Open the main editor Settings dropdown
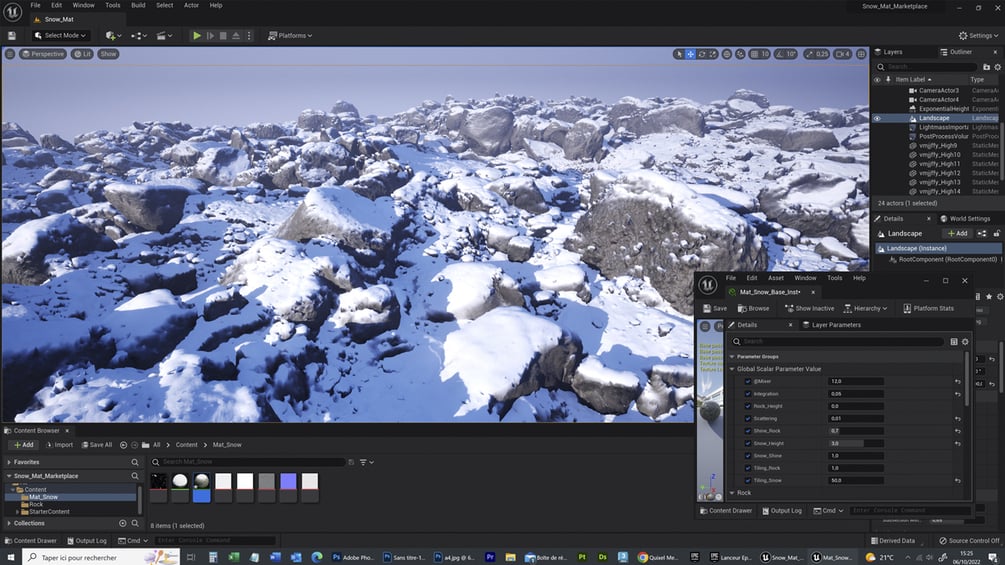This screenshot has width=1005, height=565. [979, 36]
